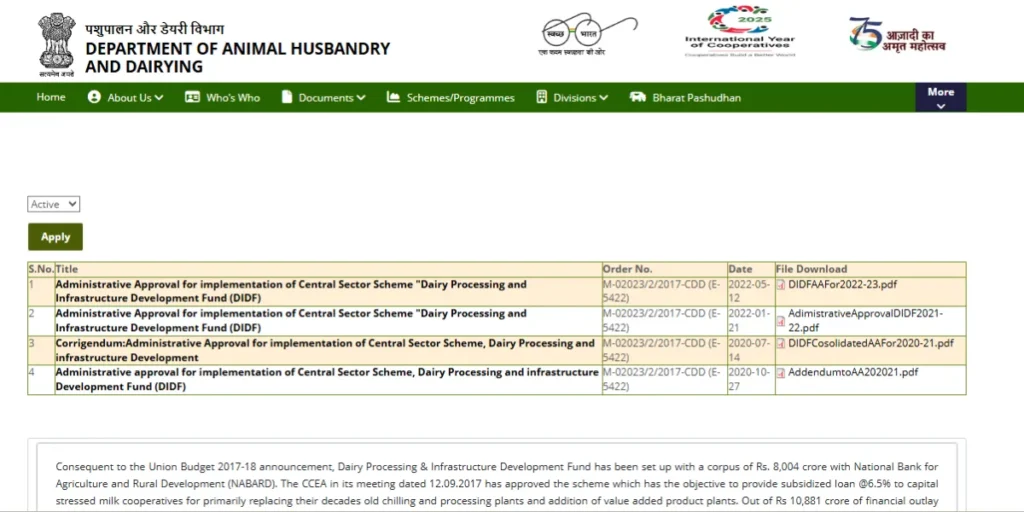Click the Bharat Pashudhan cow icon

[637, 97]
